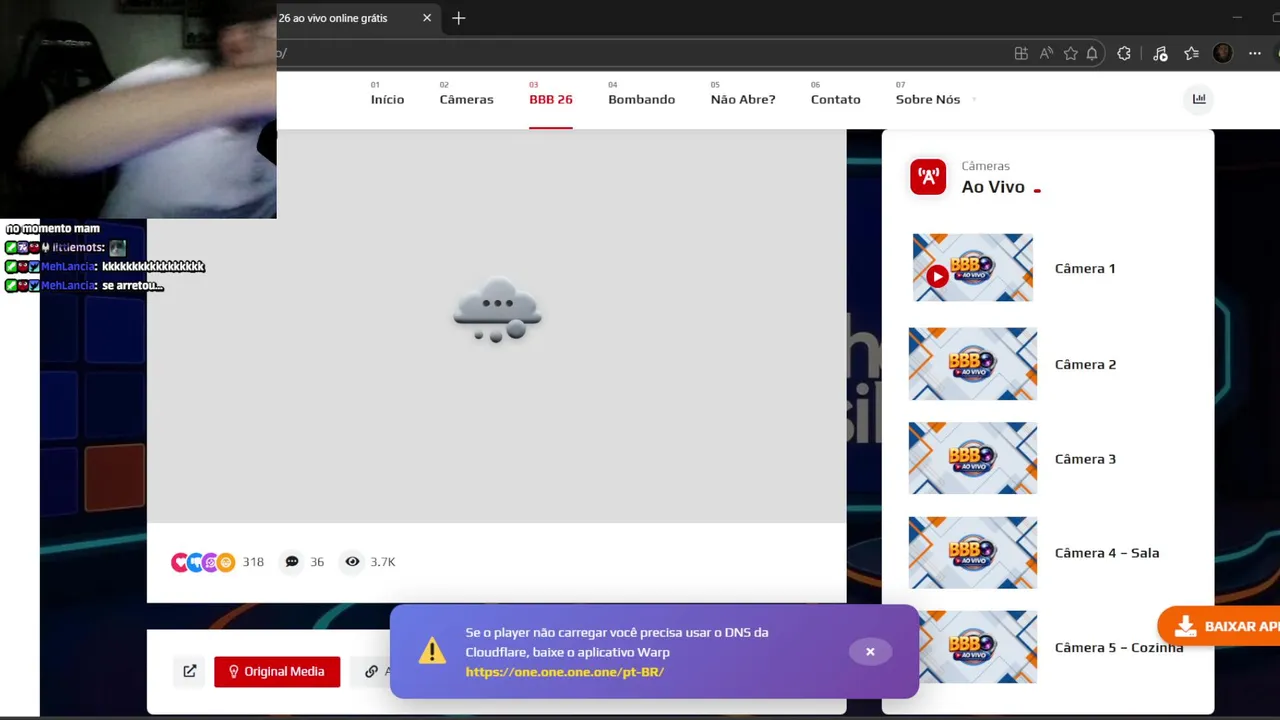Open the Câmera 2 thumbnail

973,364
